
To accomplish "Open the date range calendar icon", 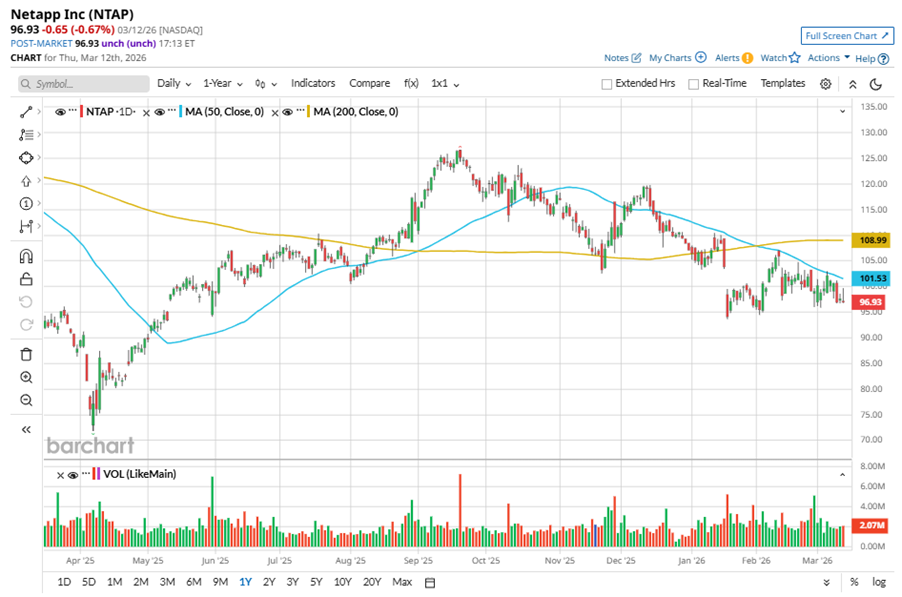I will coord(430,582).
